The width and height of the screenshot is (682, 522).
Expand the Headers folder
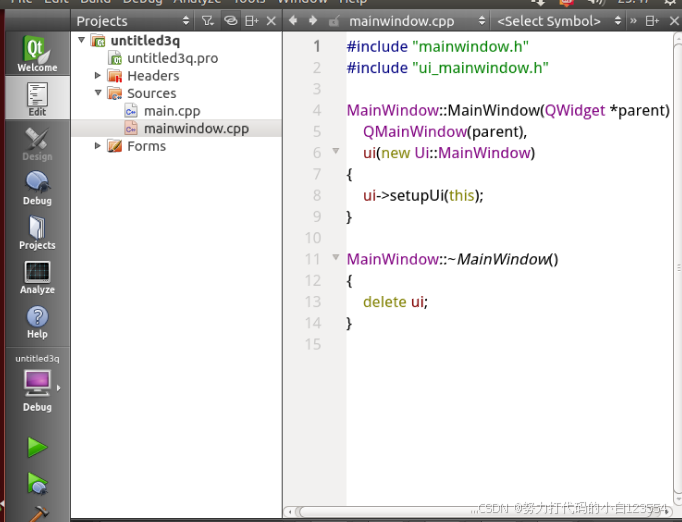98,76
